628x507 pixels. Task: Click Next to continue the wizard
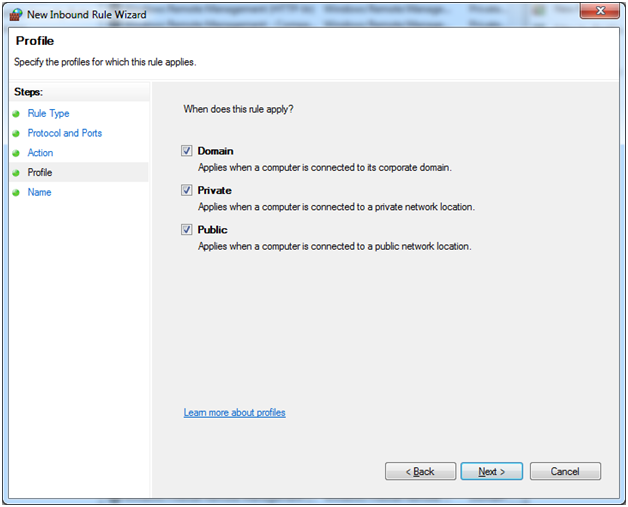491,471
